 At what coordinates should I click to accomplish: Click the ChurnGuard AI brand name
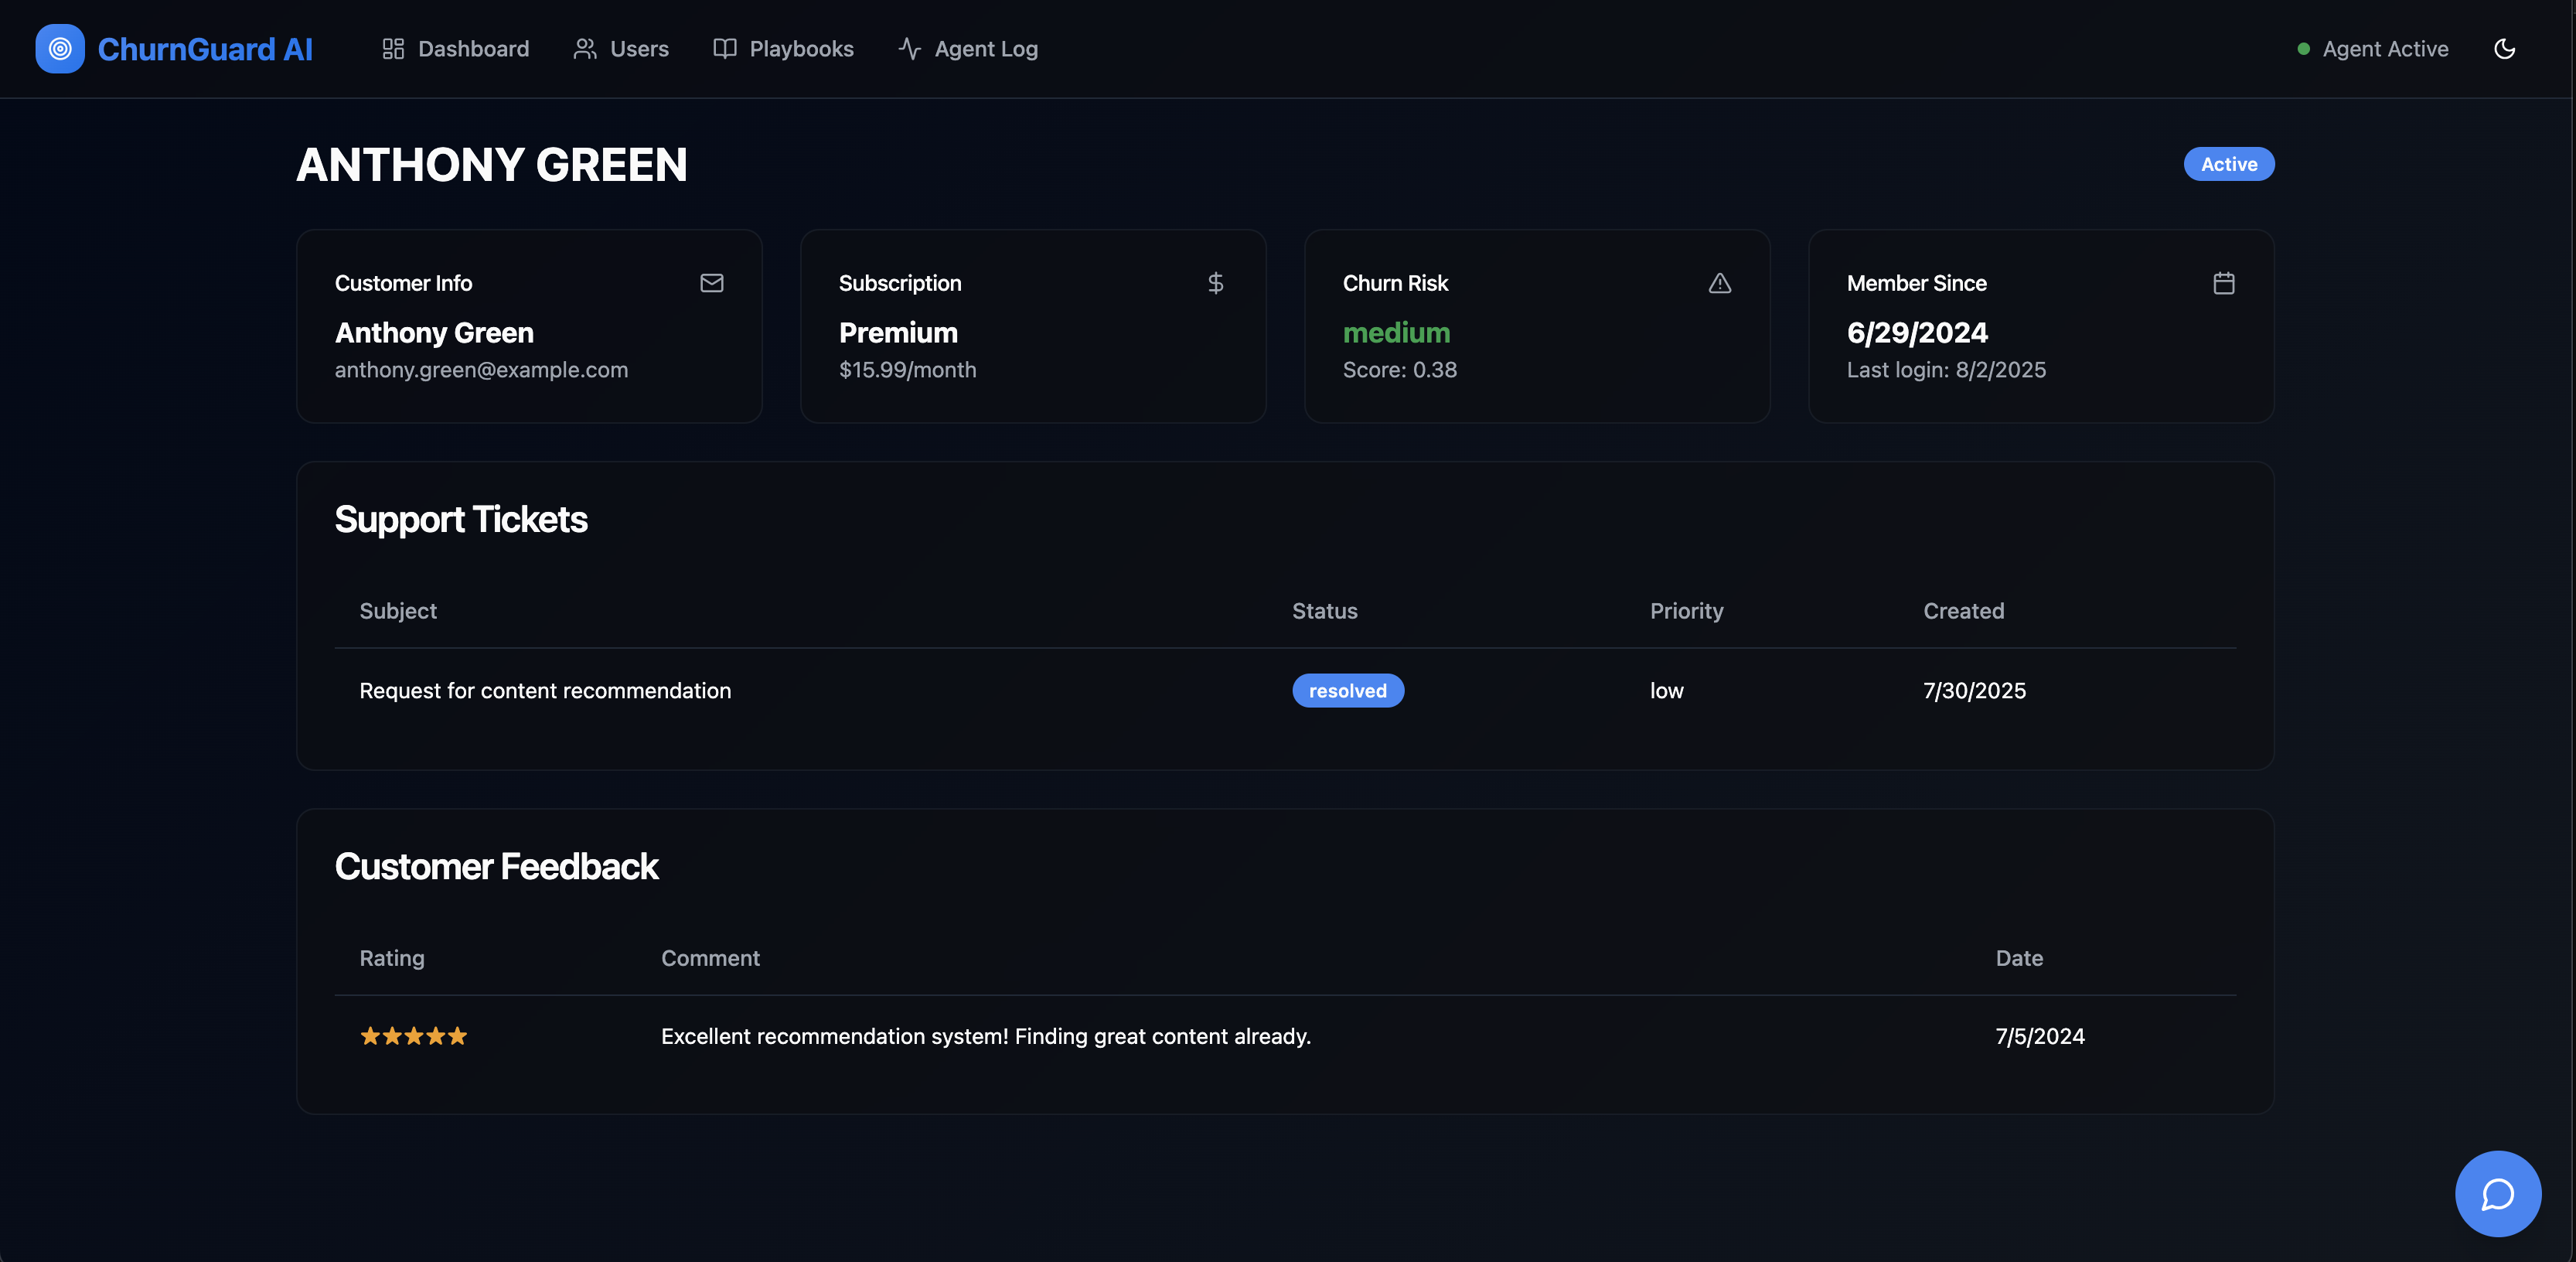(205, 49)
